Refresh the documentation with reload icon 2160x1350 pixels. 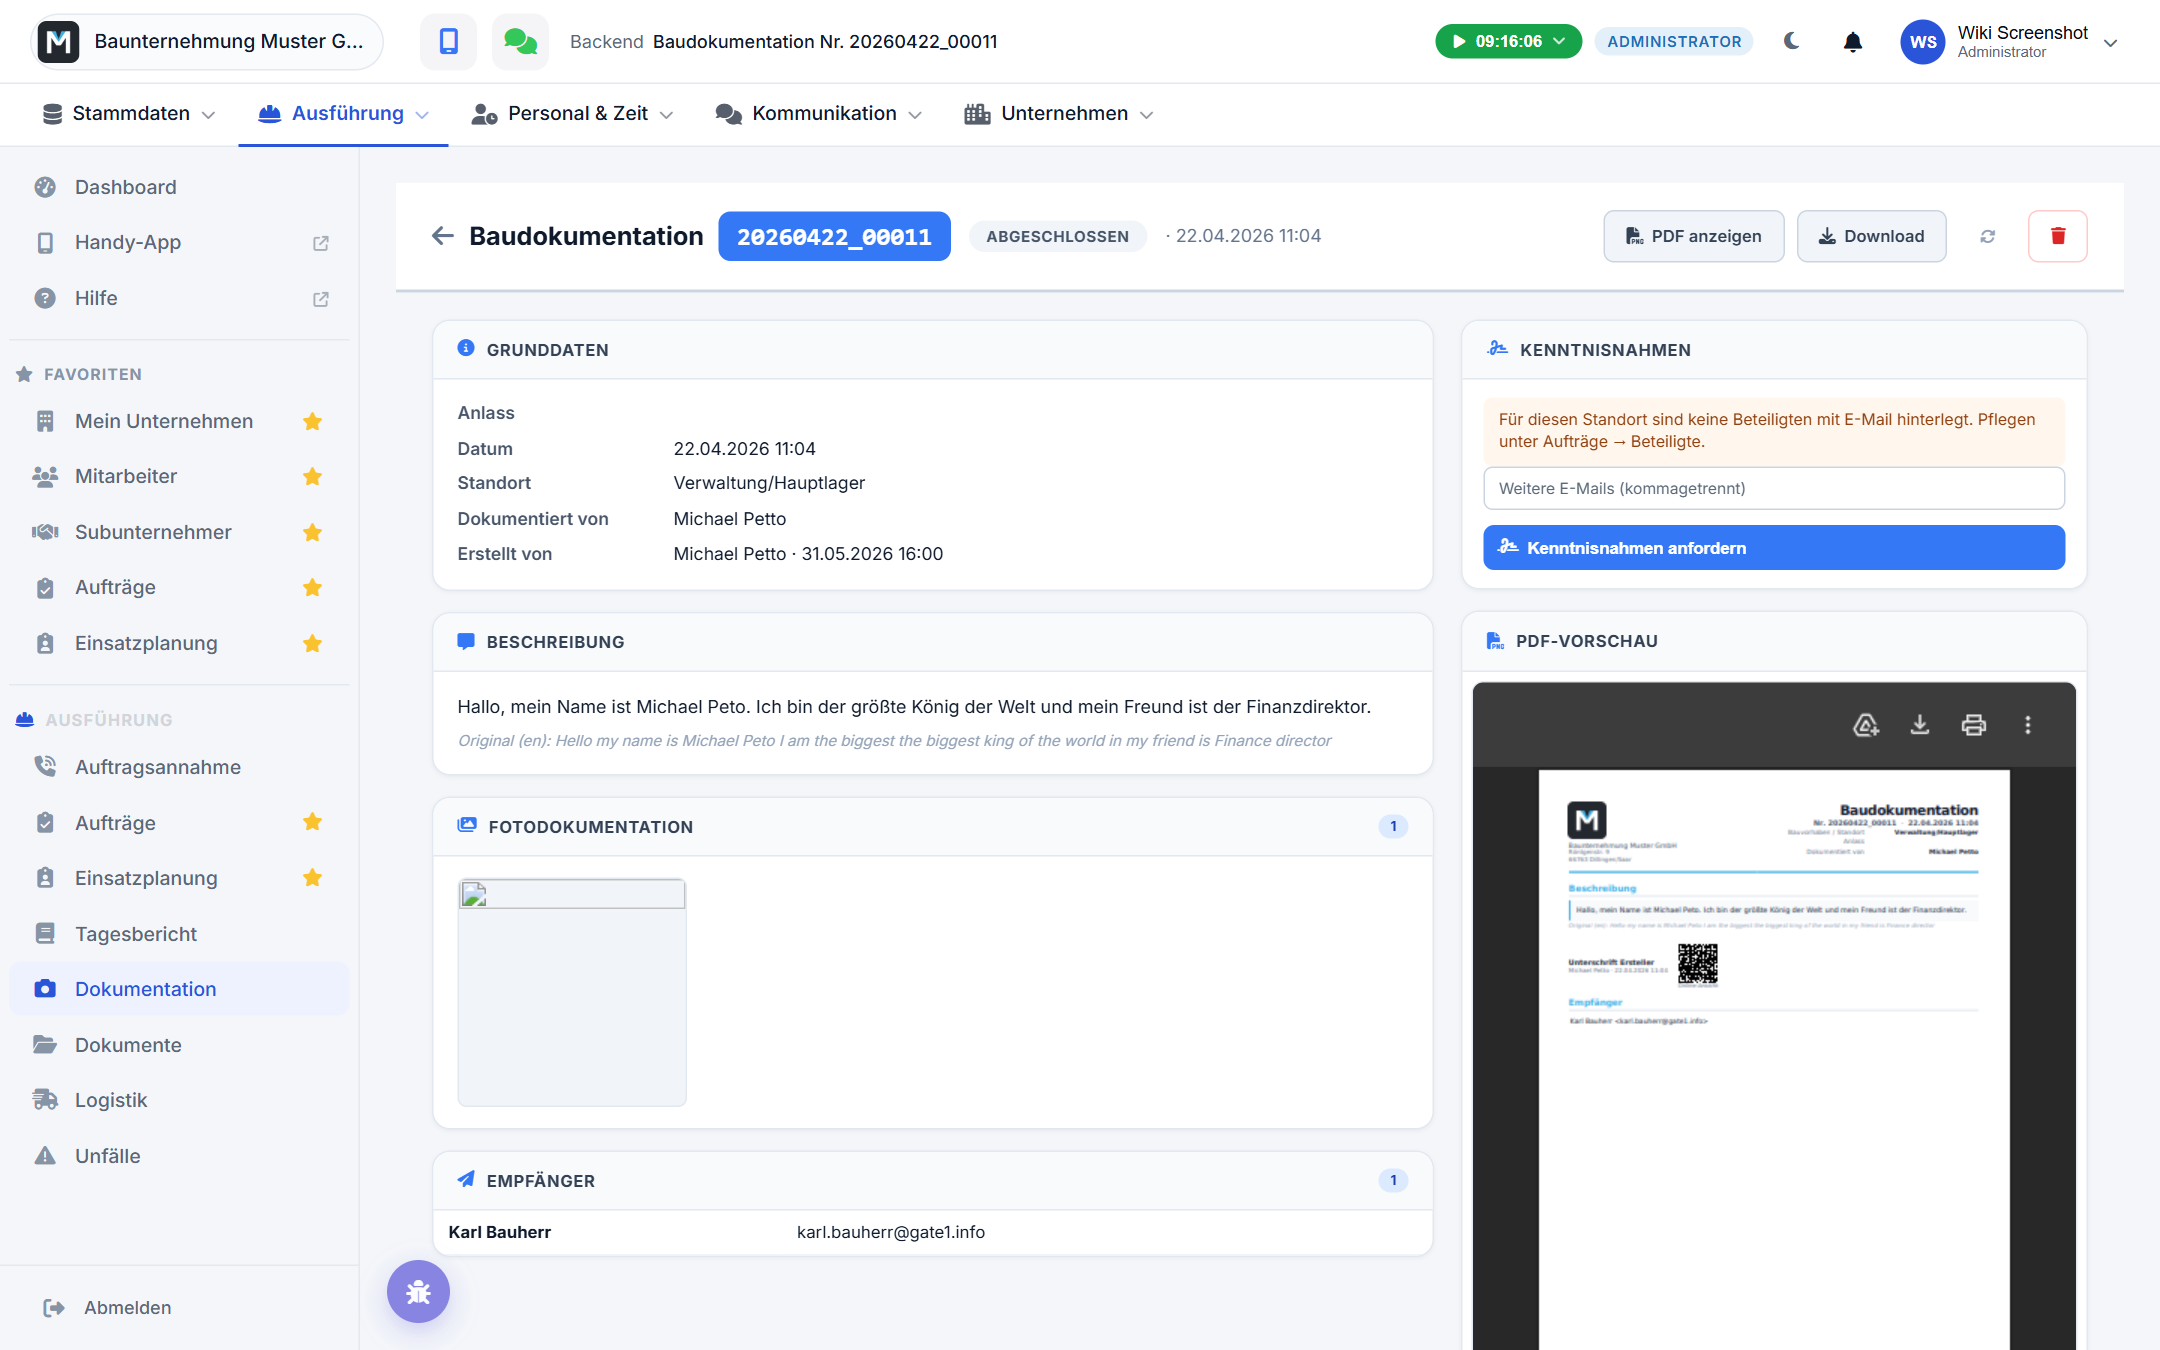[x=1987, y=236]
